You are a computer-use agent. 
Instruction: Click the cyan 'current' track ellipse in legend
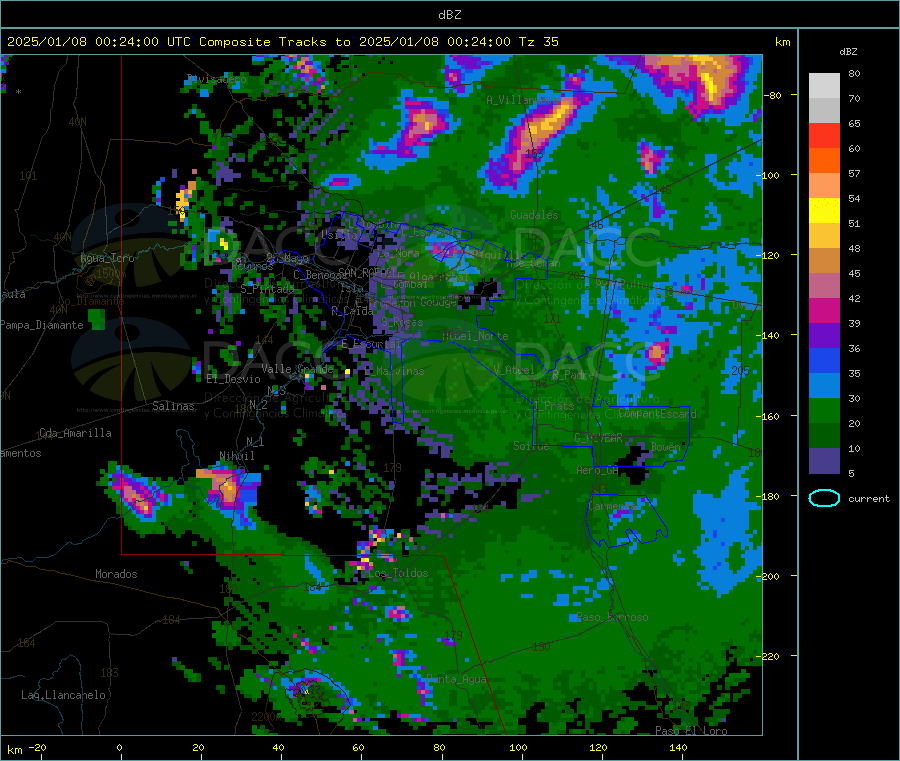[824, 498]
